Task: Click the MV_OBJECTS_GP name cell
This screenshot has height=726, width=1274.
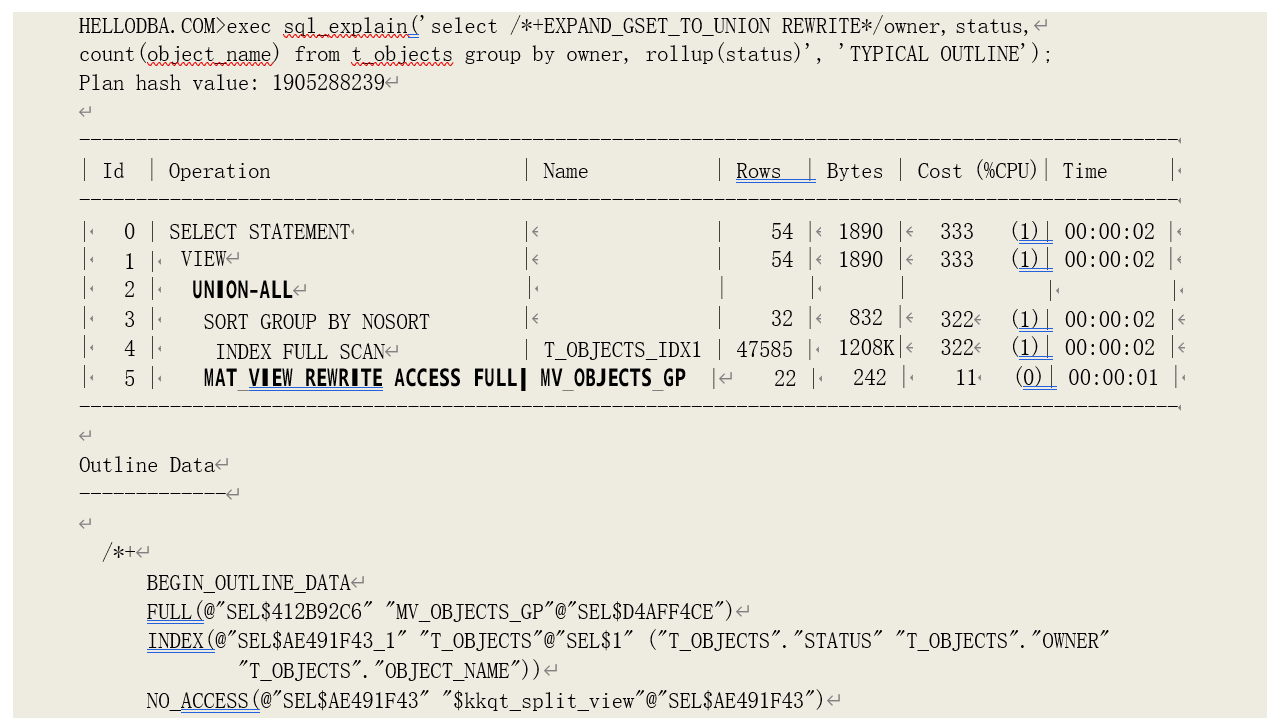Action: point(613,378)
